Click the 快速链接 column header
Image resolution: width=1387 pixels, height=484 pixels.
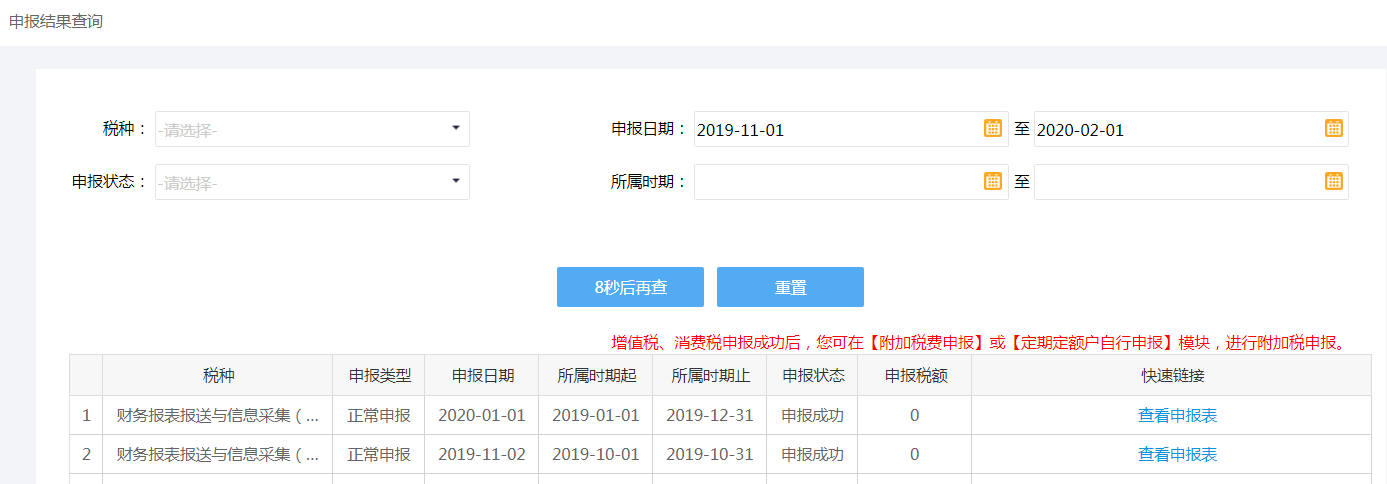click(x=1172, y=375)
